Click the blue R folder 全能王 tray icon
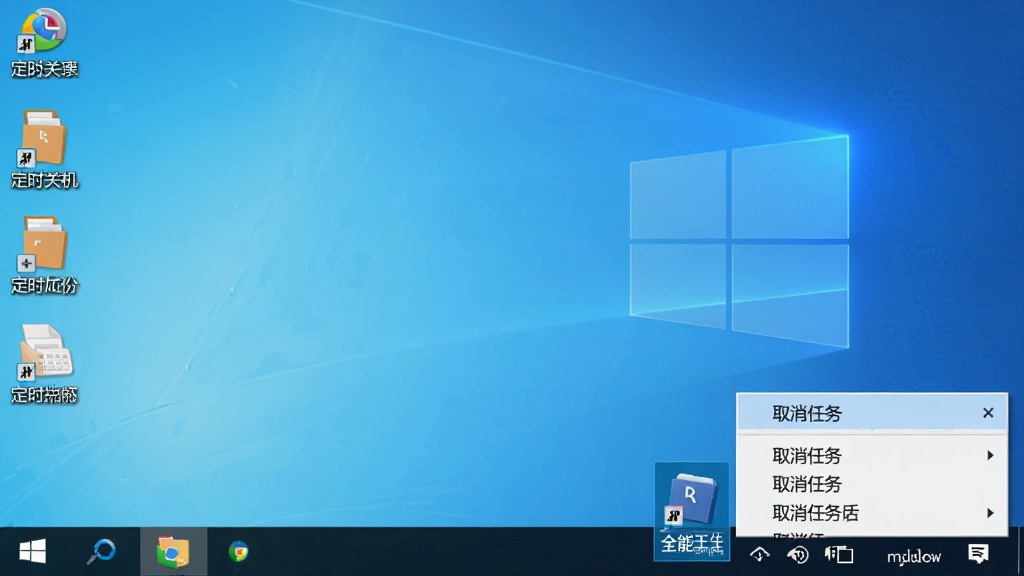The height and width of the screenshot is (576, 1024). click(692, 511)
